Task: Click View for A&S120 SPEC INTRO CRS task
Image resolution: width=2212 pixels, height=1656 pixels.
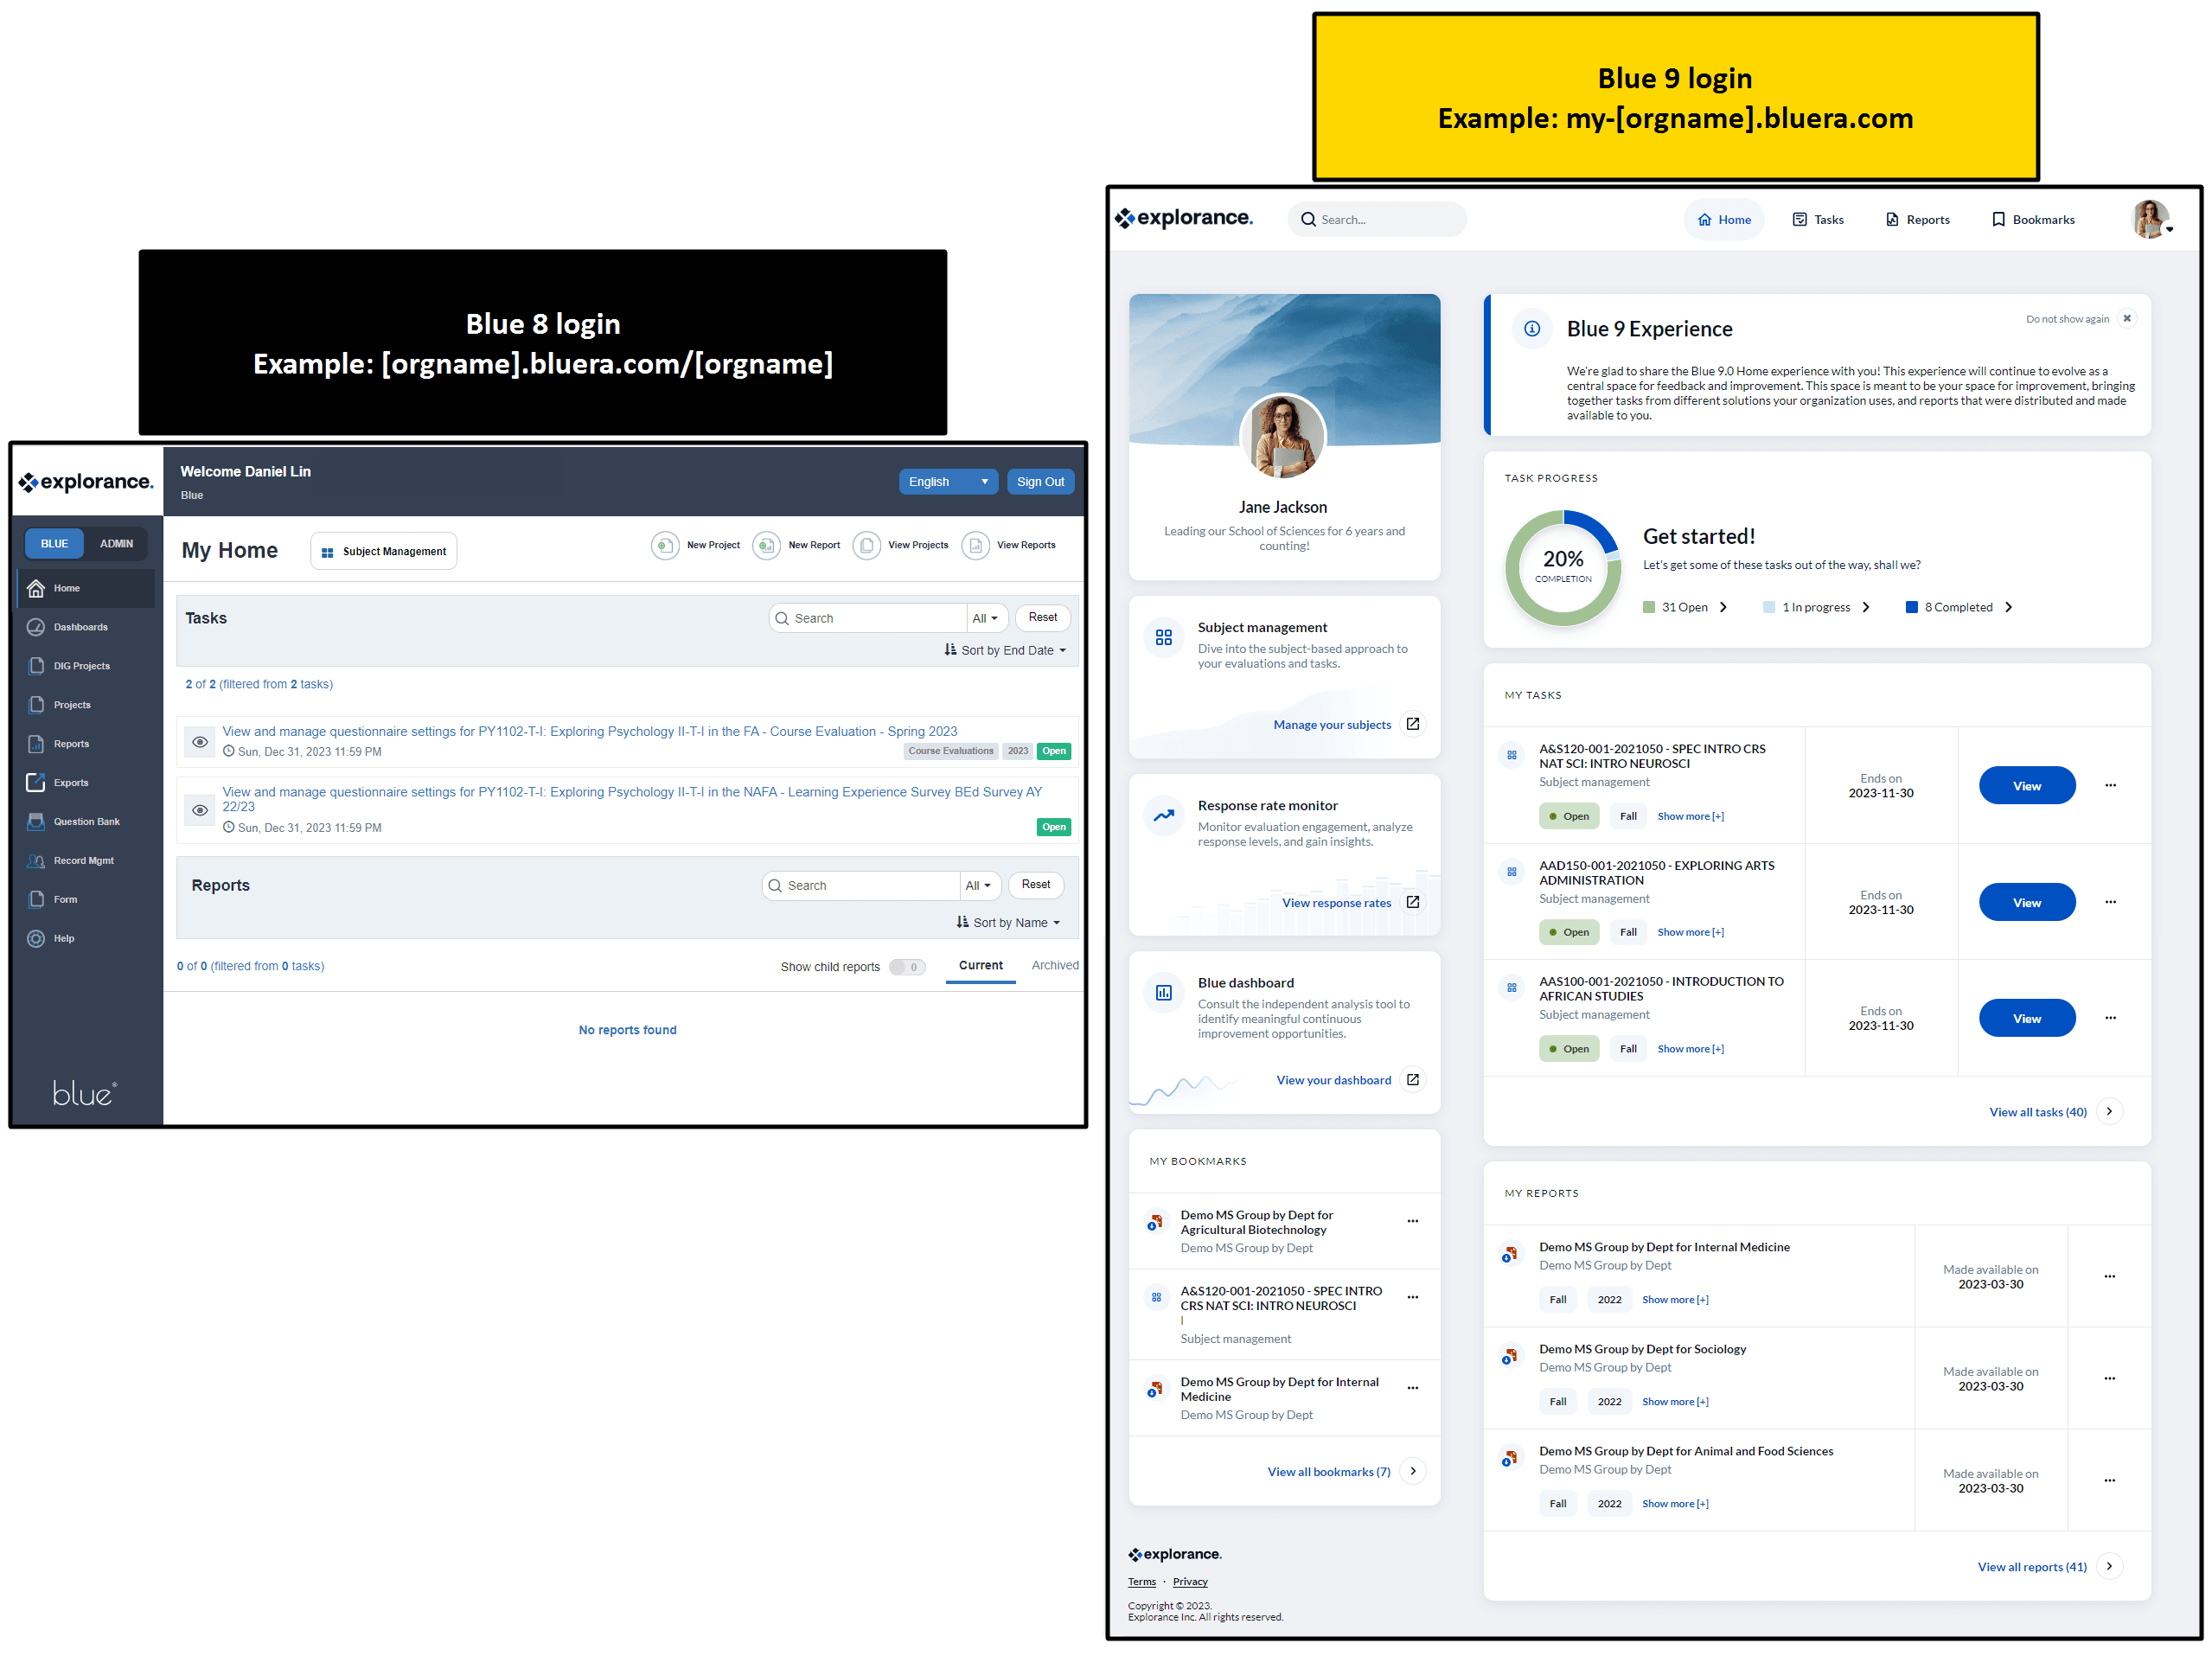Action: (2027, 787)
